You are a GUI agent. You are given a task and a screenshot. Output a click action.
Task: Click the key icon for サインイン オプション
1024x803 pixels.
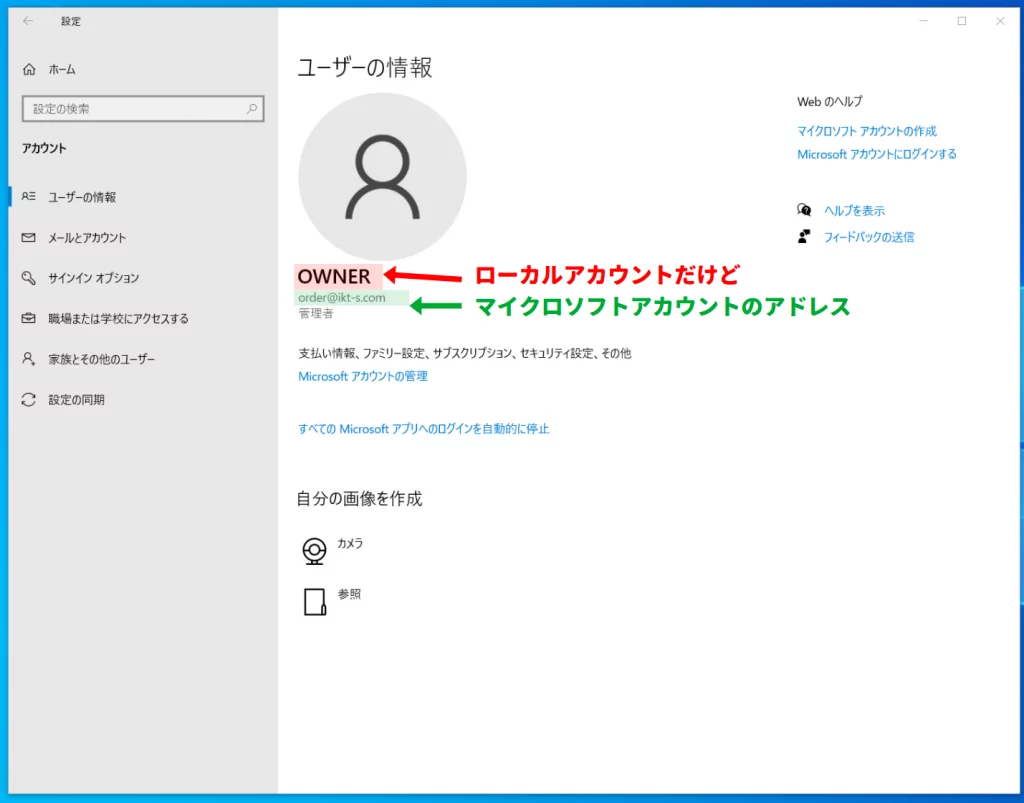coord(29,278)
